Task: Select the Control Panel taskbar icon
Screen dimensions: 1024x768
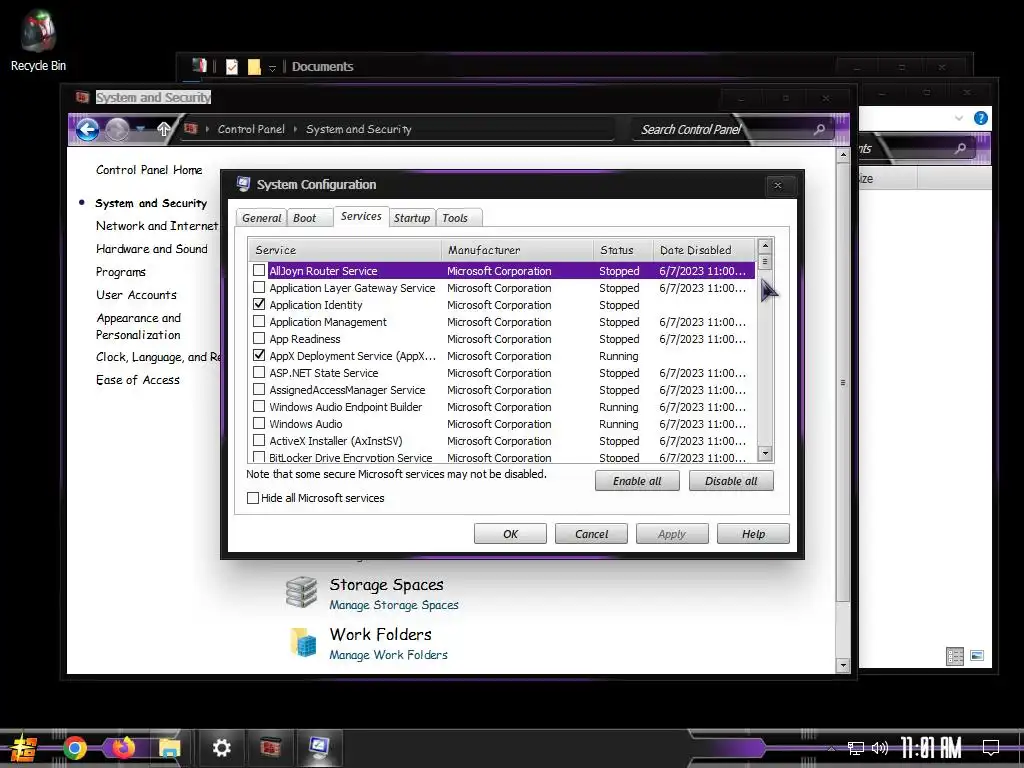Action: point(270,746)
